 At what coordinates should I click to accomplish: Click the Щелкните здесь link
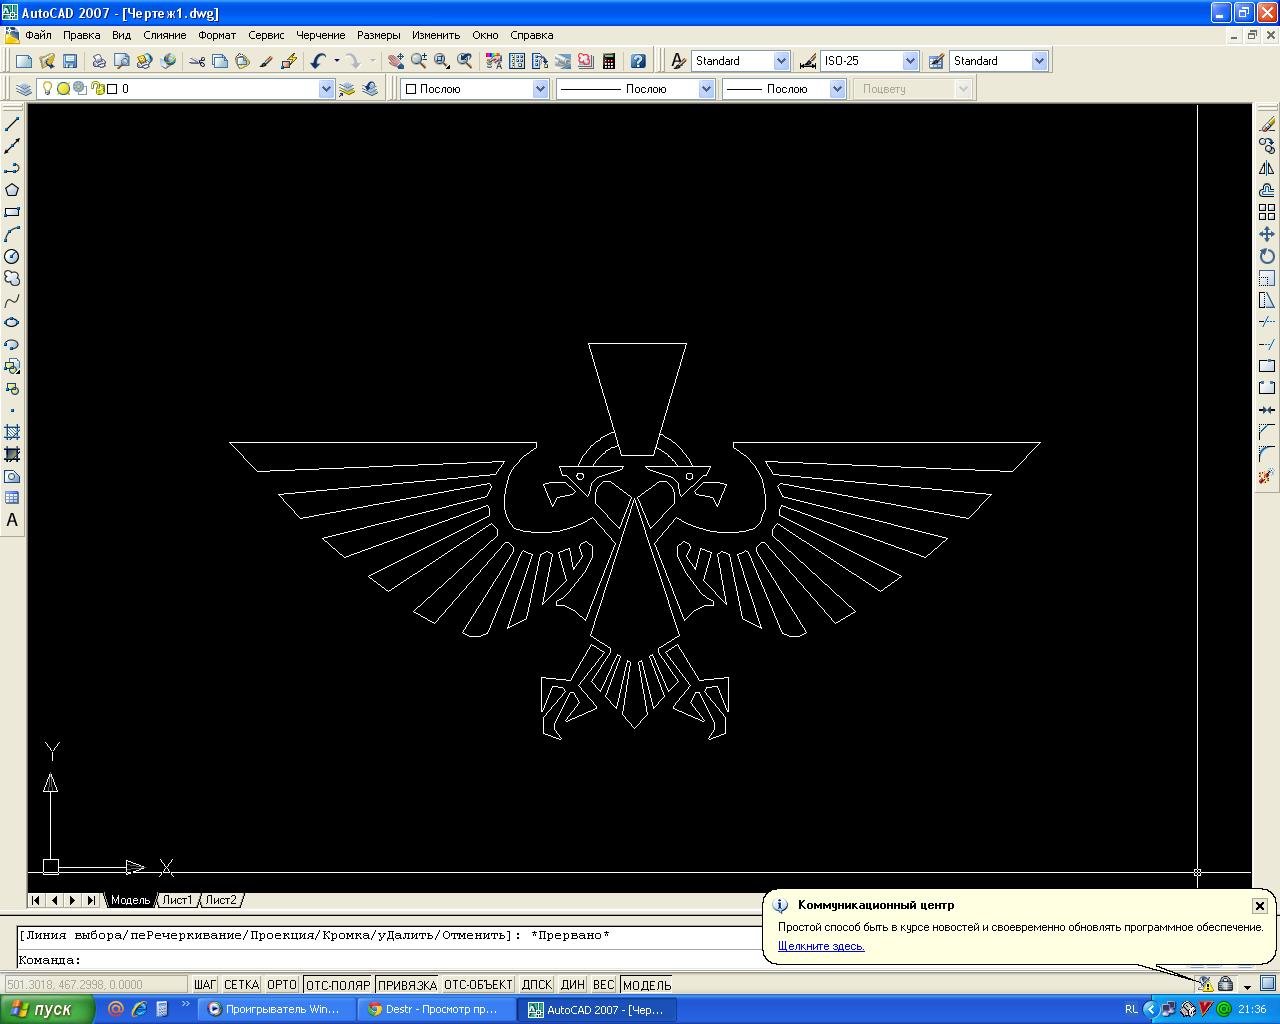pyautogui.click(x=821, y=946)
